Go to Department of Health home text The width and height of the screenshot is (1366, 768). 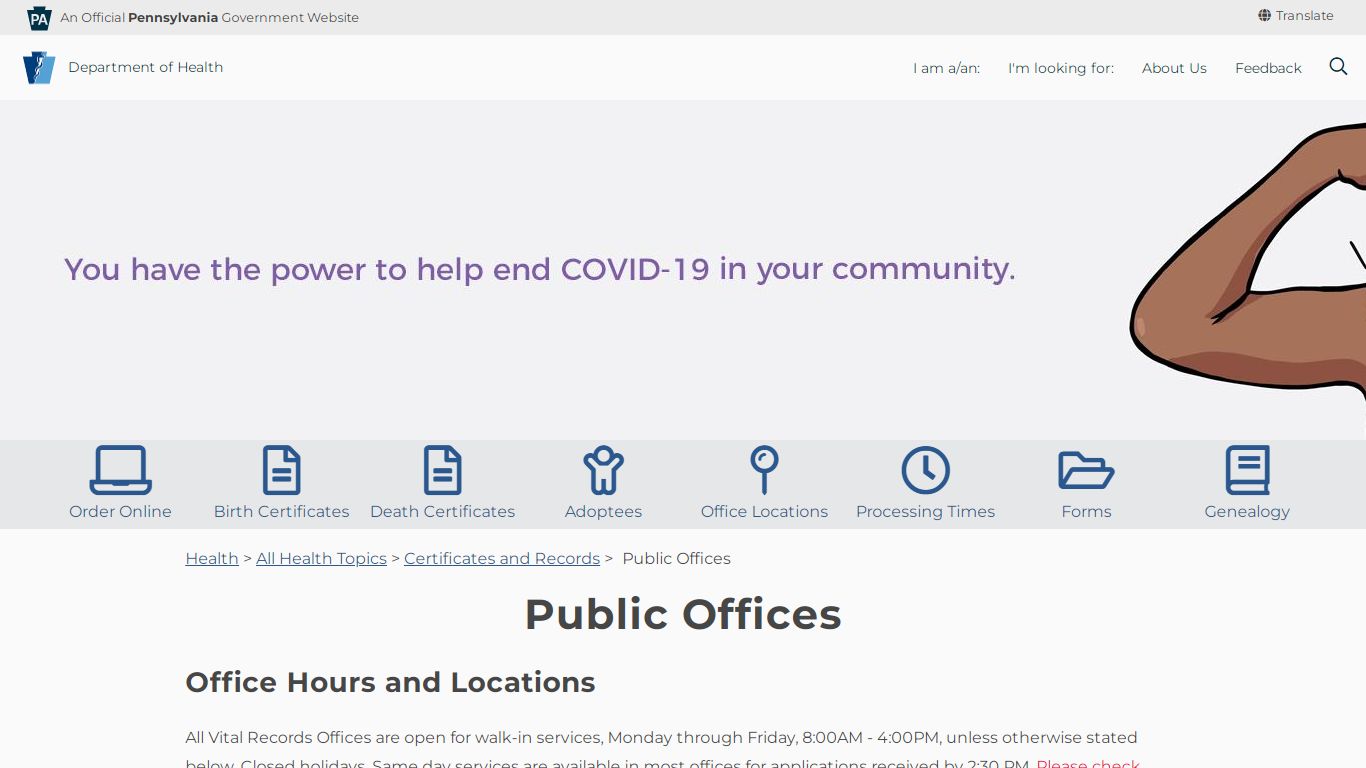click(145, 67)
